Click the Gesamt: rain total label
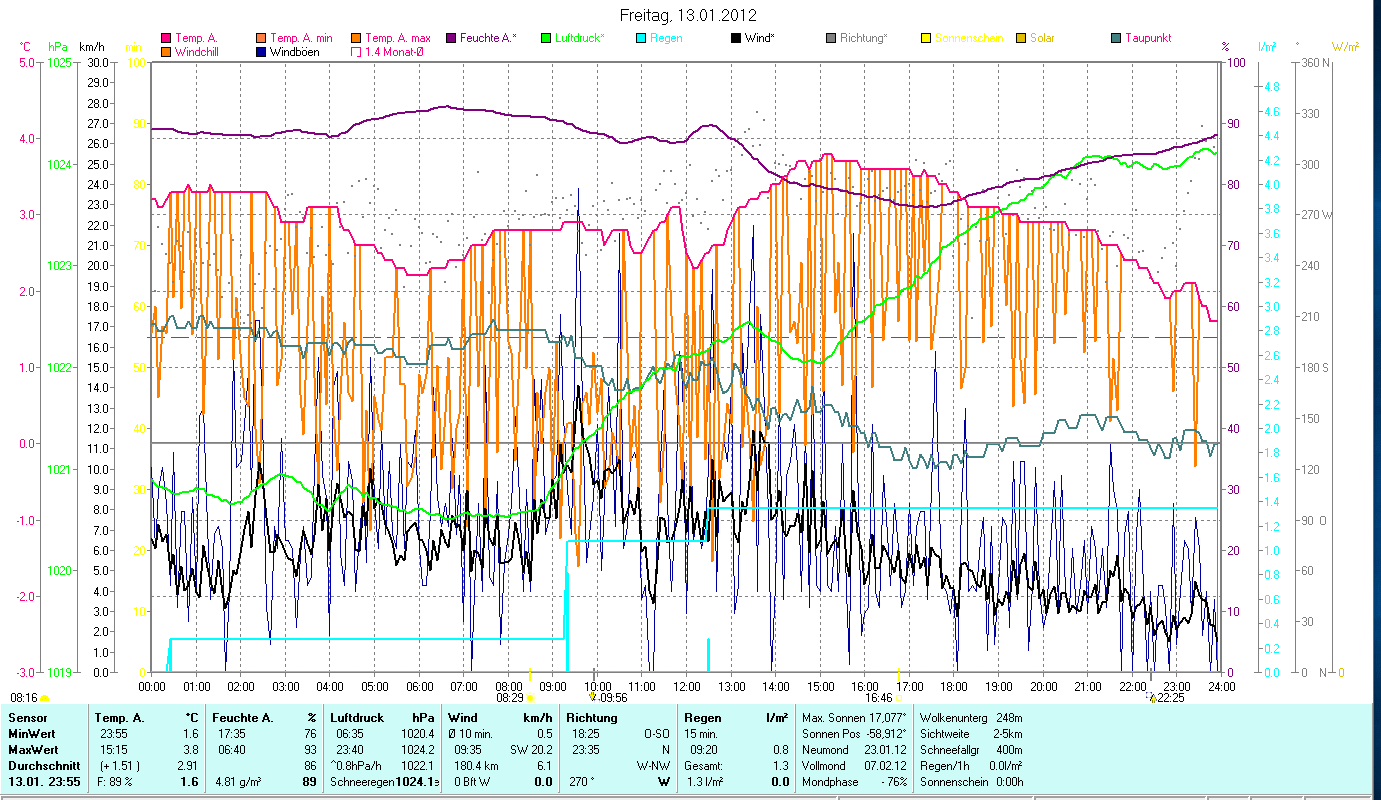1381x800 pixels. [704, 765]
